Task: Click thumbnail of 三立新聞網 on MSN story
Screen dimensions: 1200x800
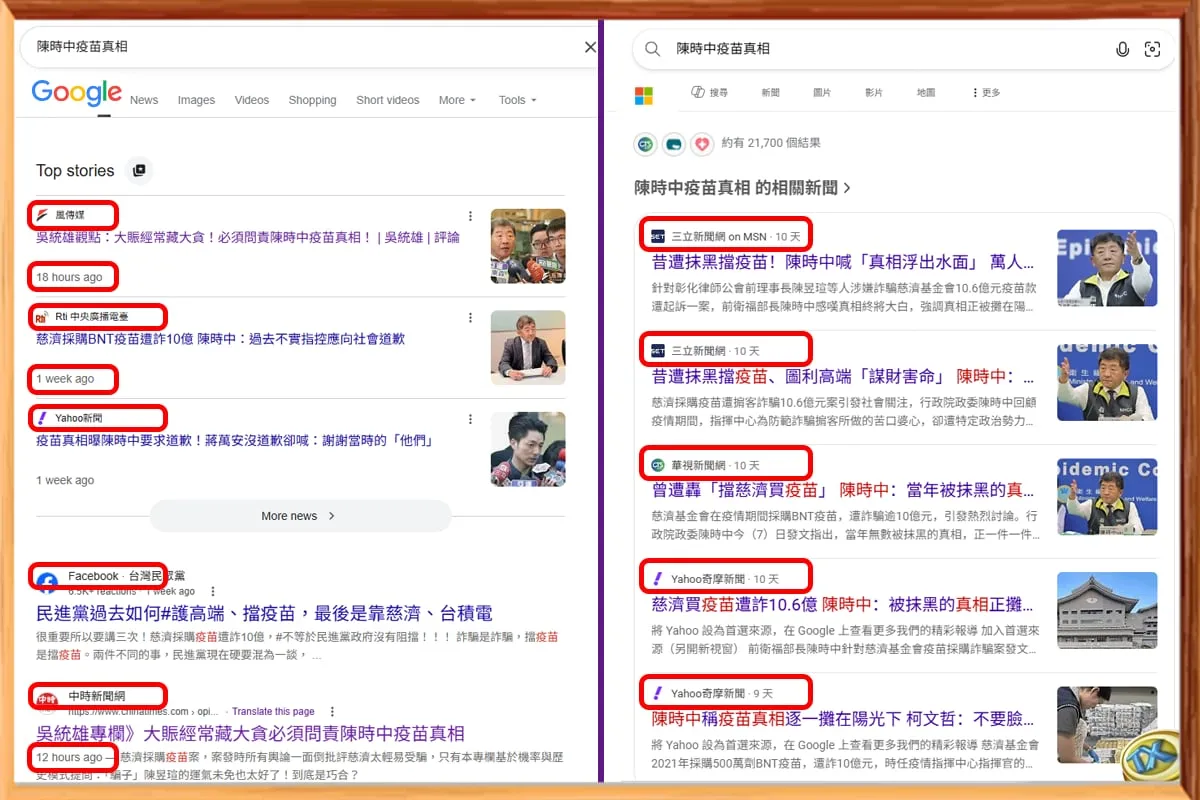Action: pos(1107,268)
